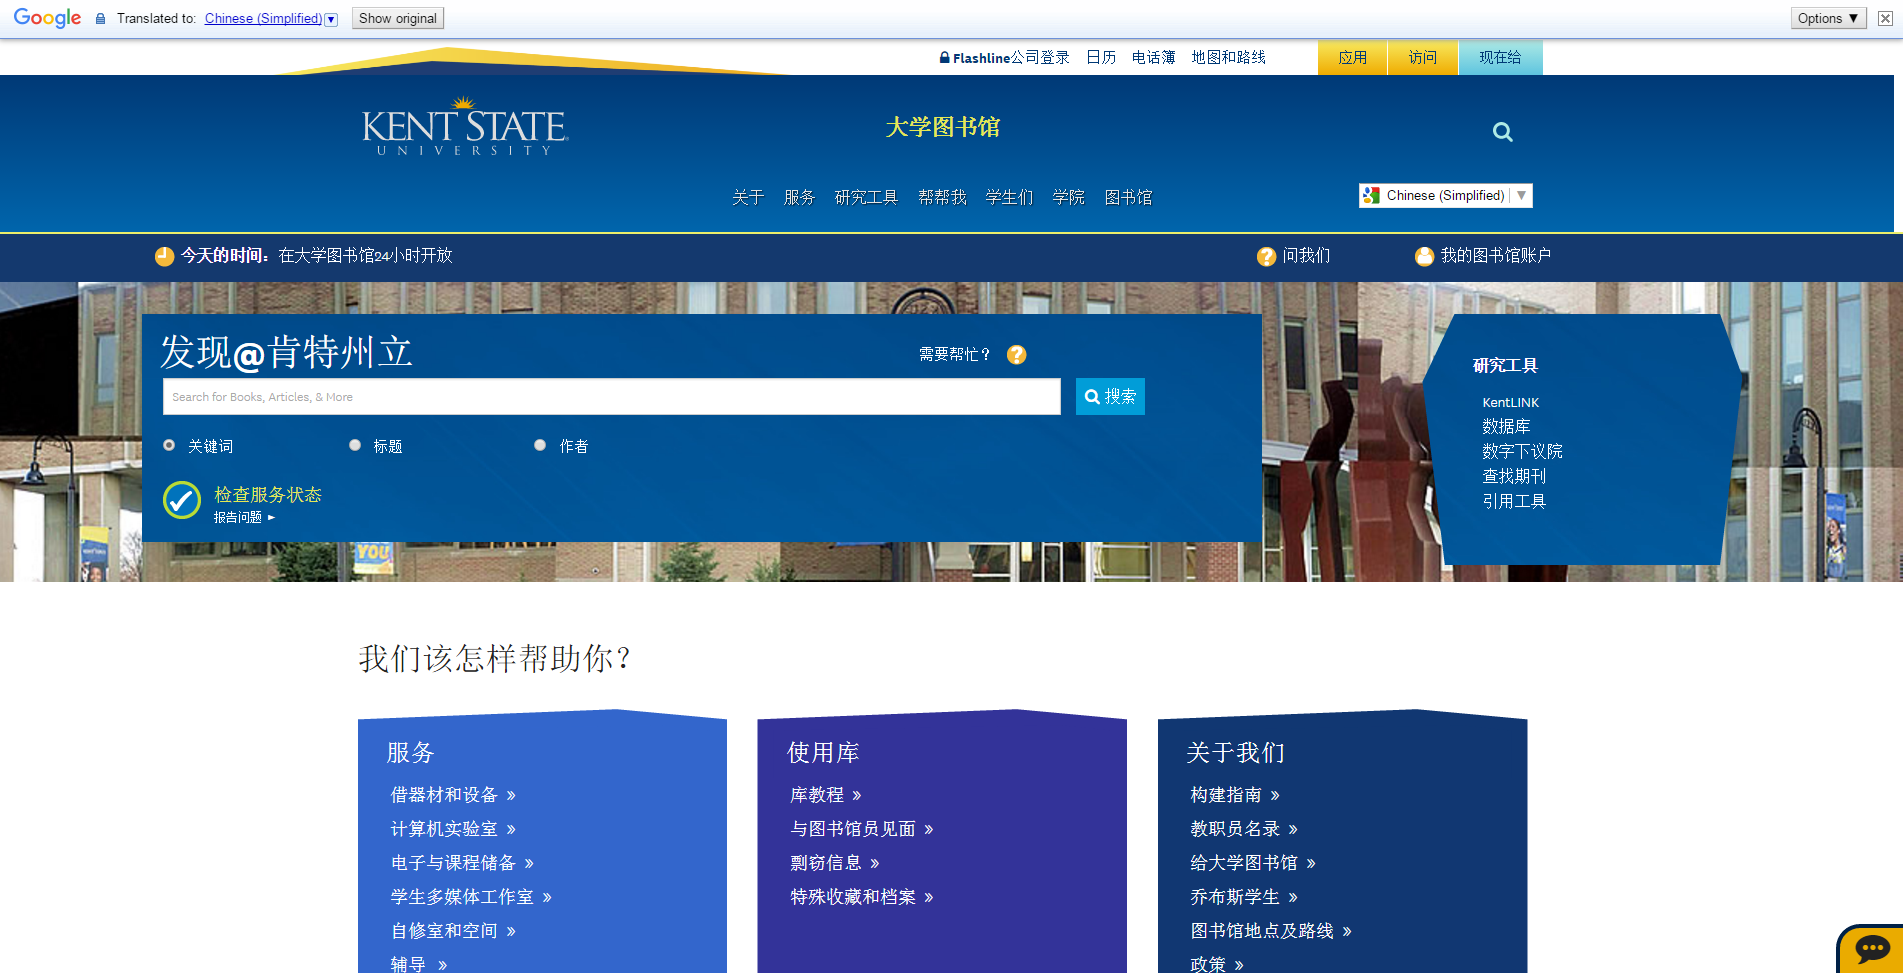Open 计算机实验室 link

click(453, 829)
